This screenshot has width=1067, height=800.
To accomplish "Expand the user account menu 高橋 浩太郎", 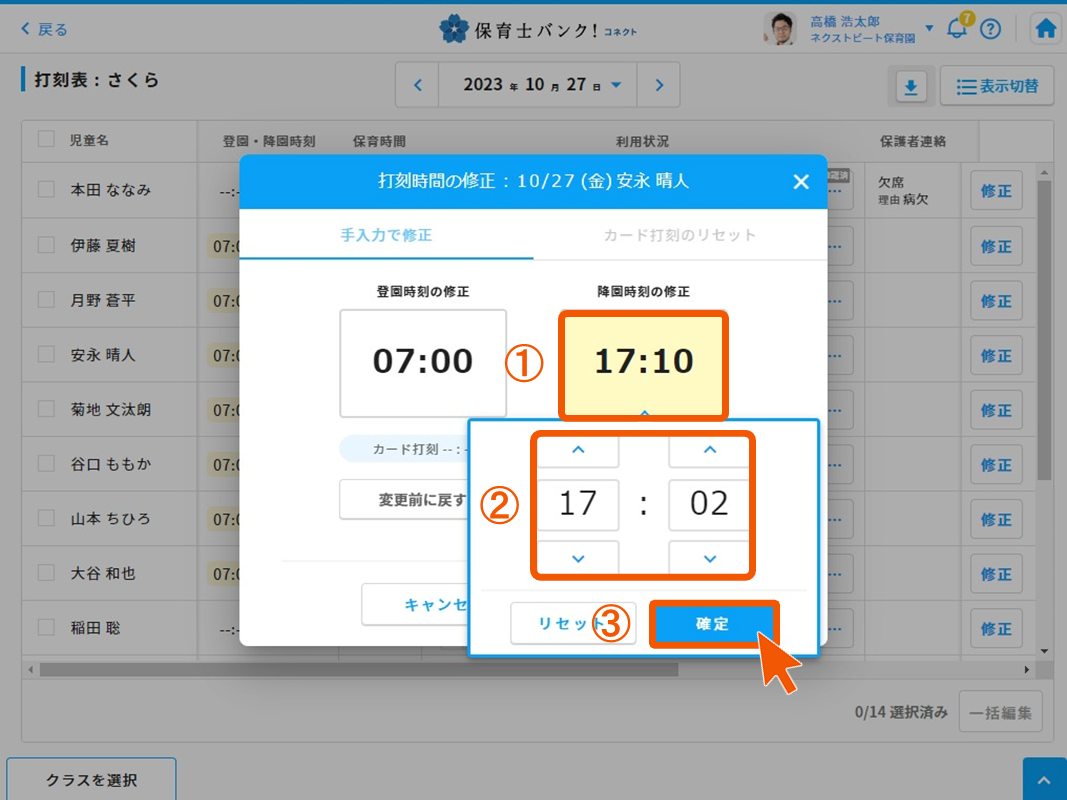I will pos(929,28).
